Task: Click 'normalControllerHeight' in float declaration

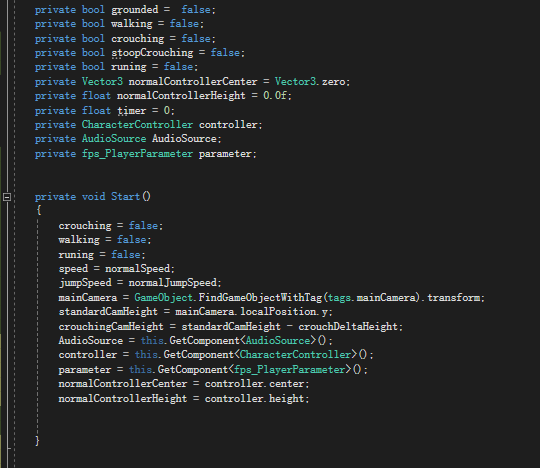Action: point(181,96)
